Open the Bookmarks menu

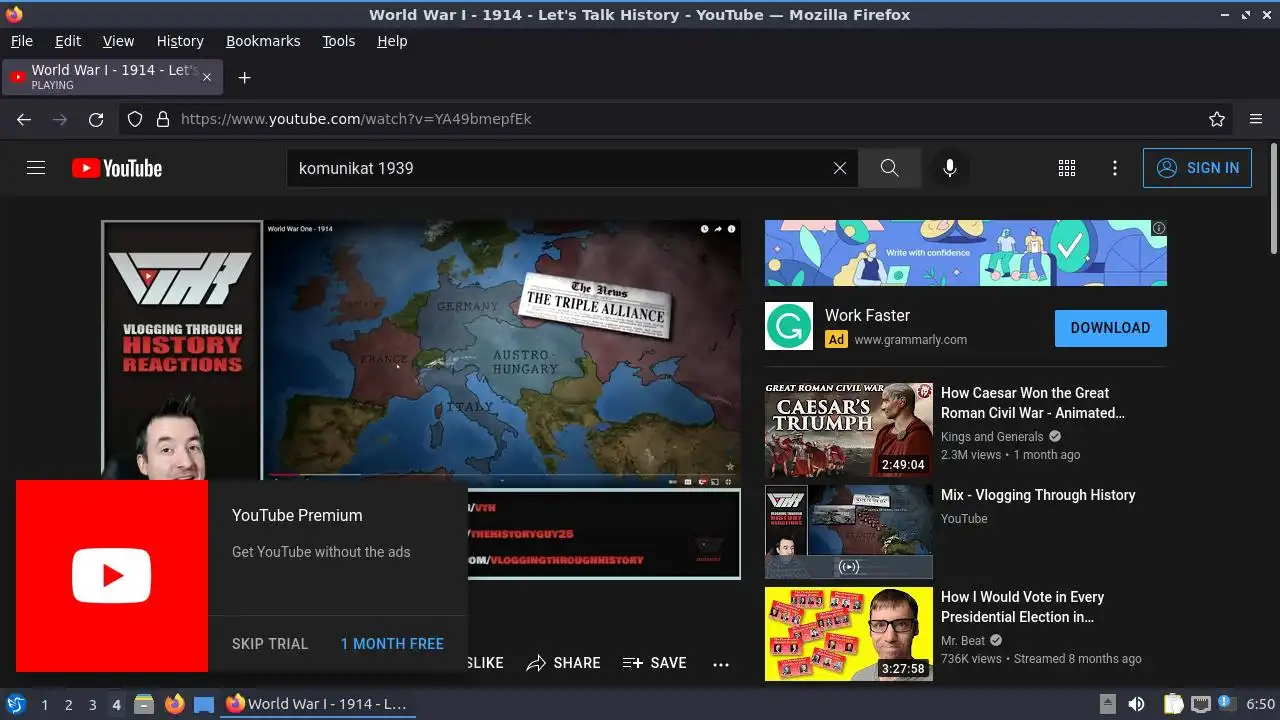[x=263, y=41]
